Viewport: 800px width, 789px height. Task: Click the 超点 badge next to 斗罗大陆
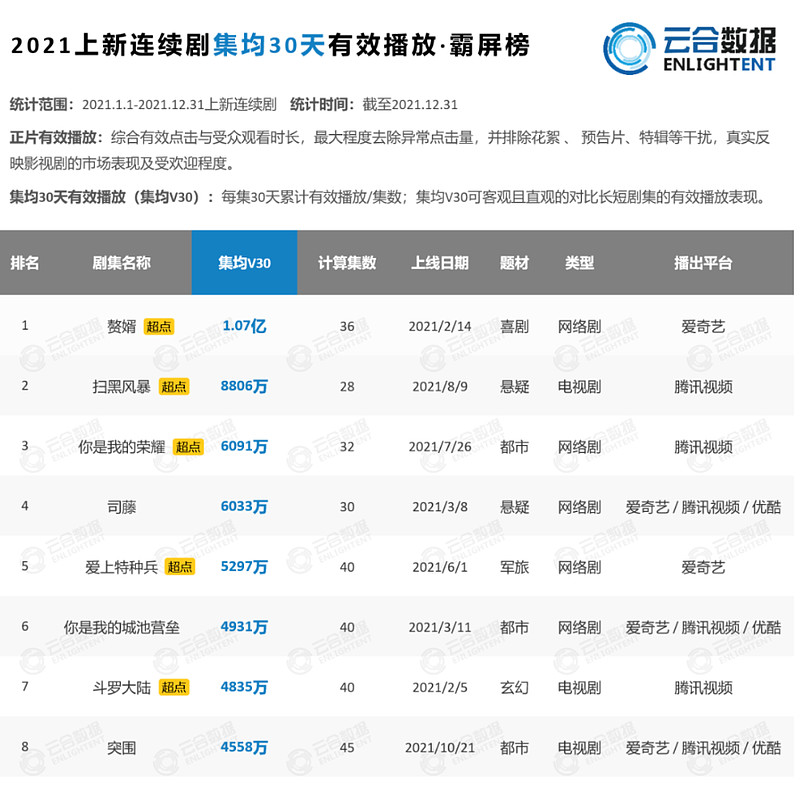[173, 687]
